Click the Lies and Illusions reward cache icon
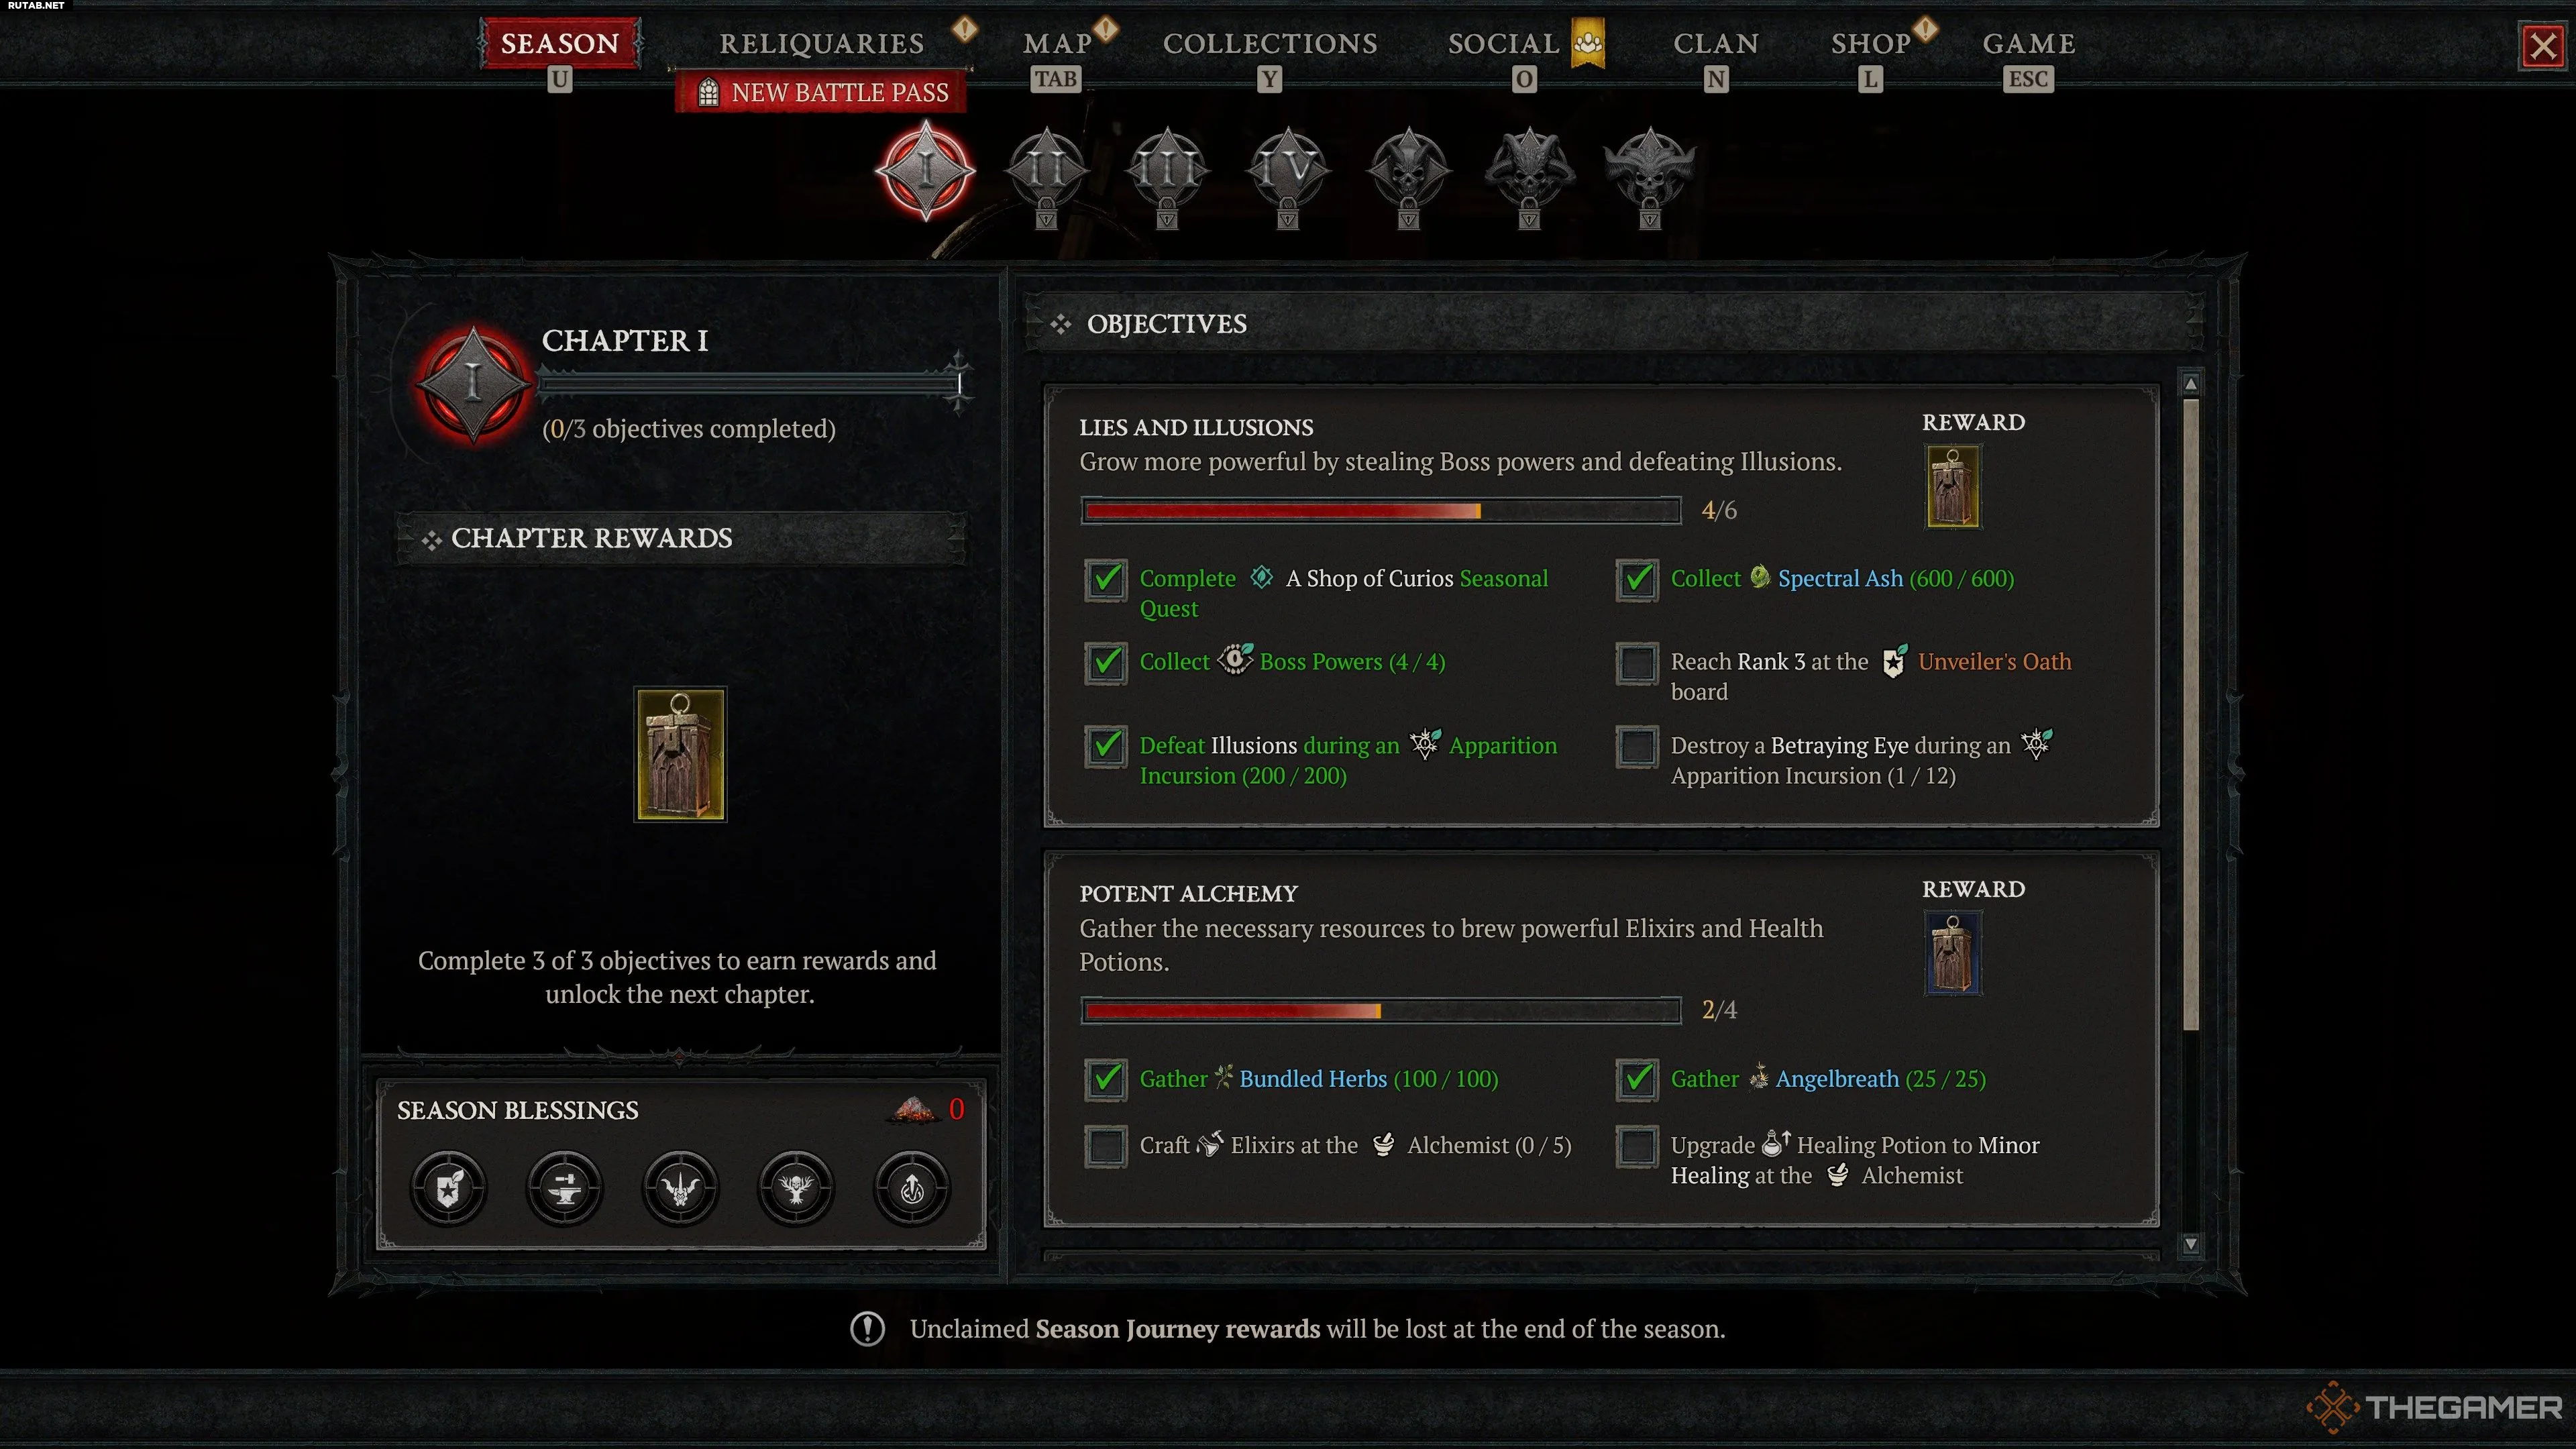Viewport: 2576px width, 1449px height. point(1953,487)
